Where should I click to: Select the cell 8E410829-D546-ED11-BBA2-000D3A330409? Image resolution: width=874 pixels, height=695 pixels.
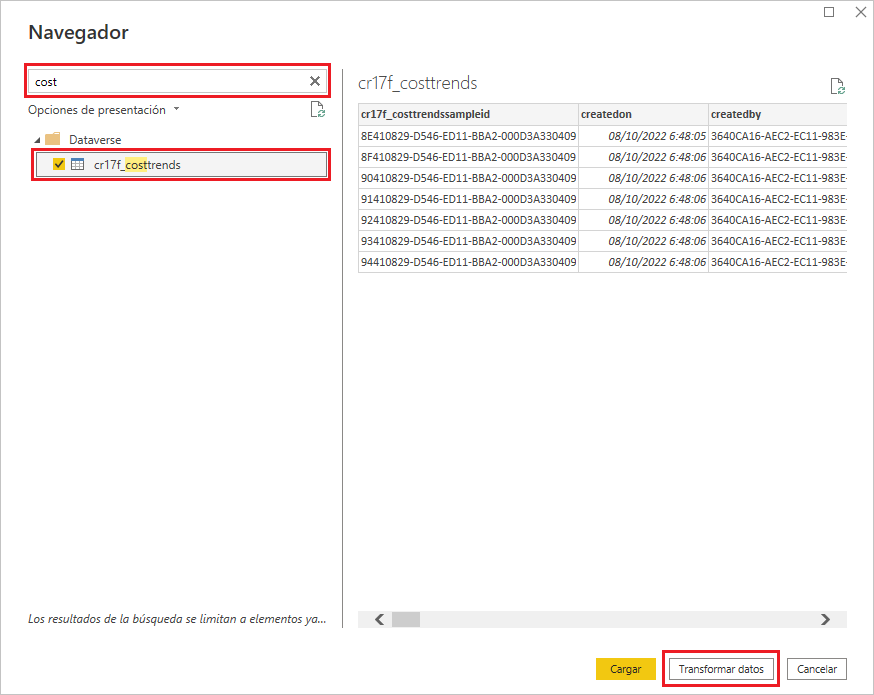point(468,136)
